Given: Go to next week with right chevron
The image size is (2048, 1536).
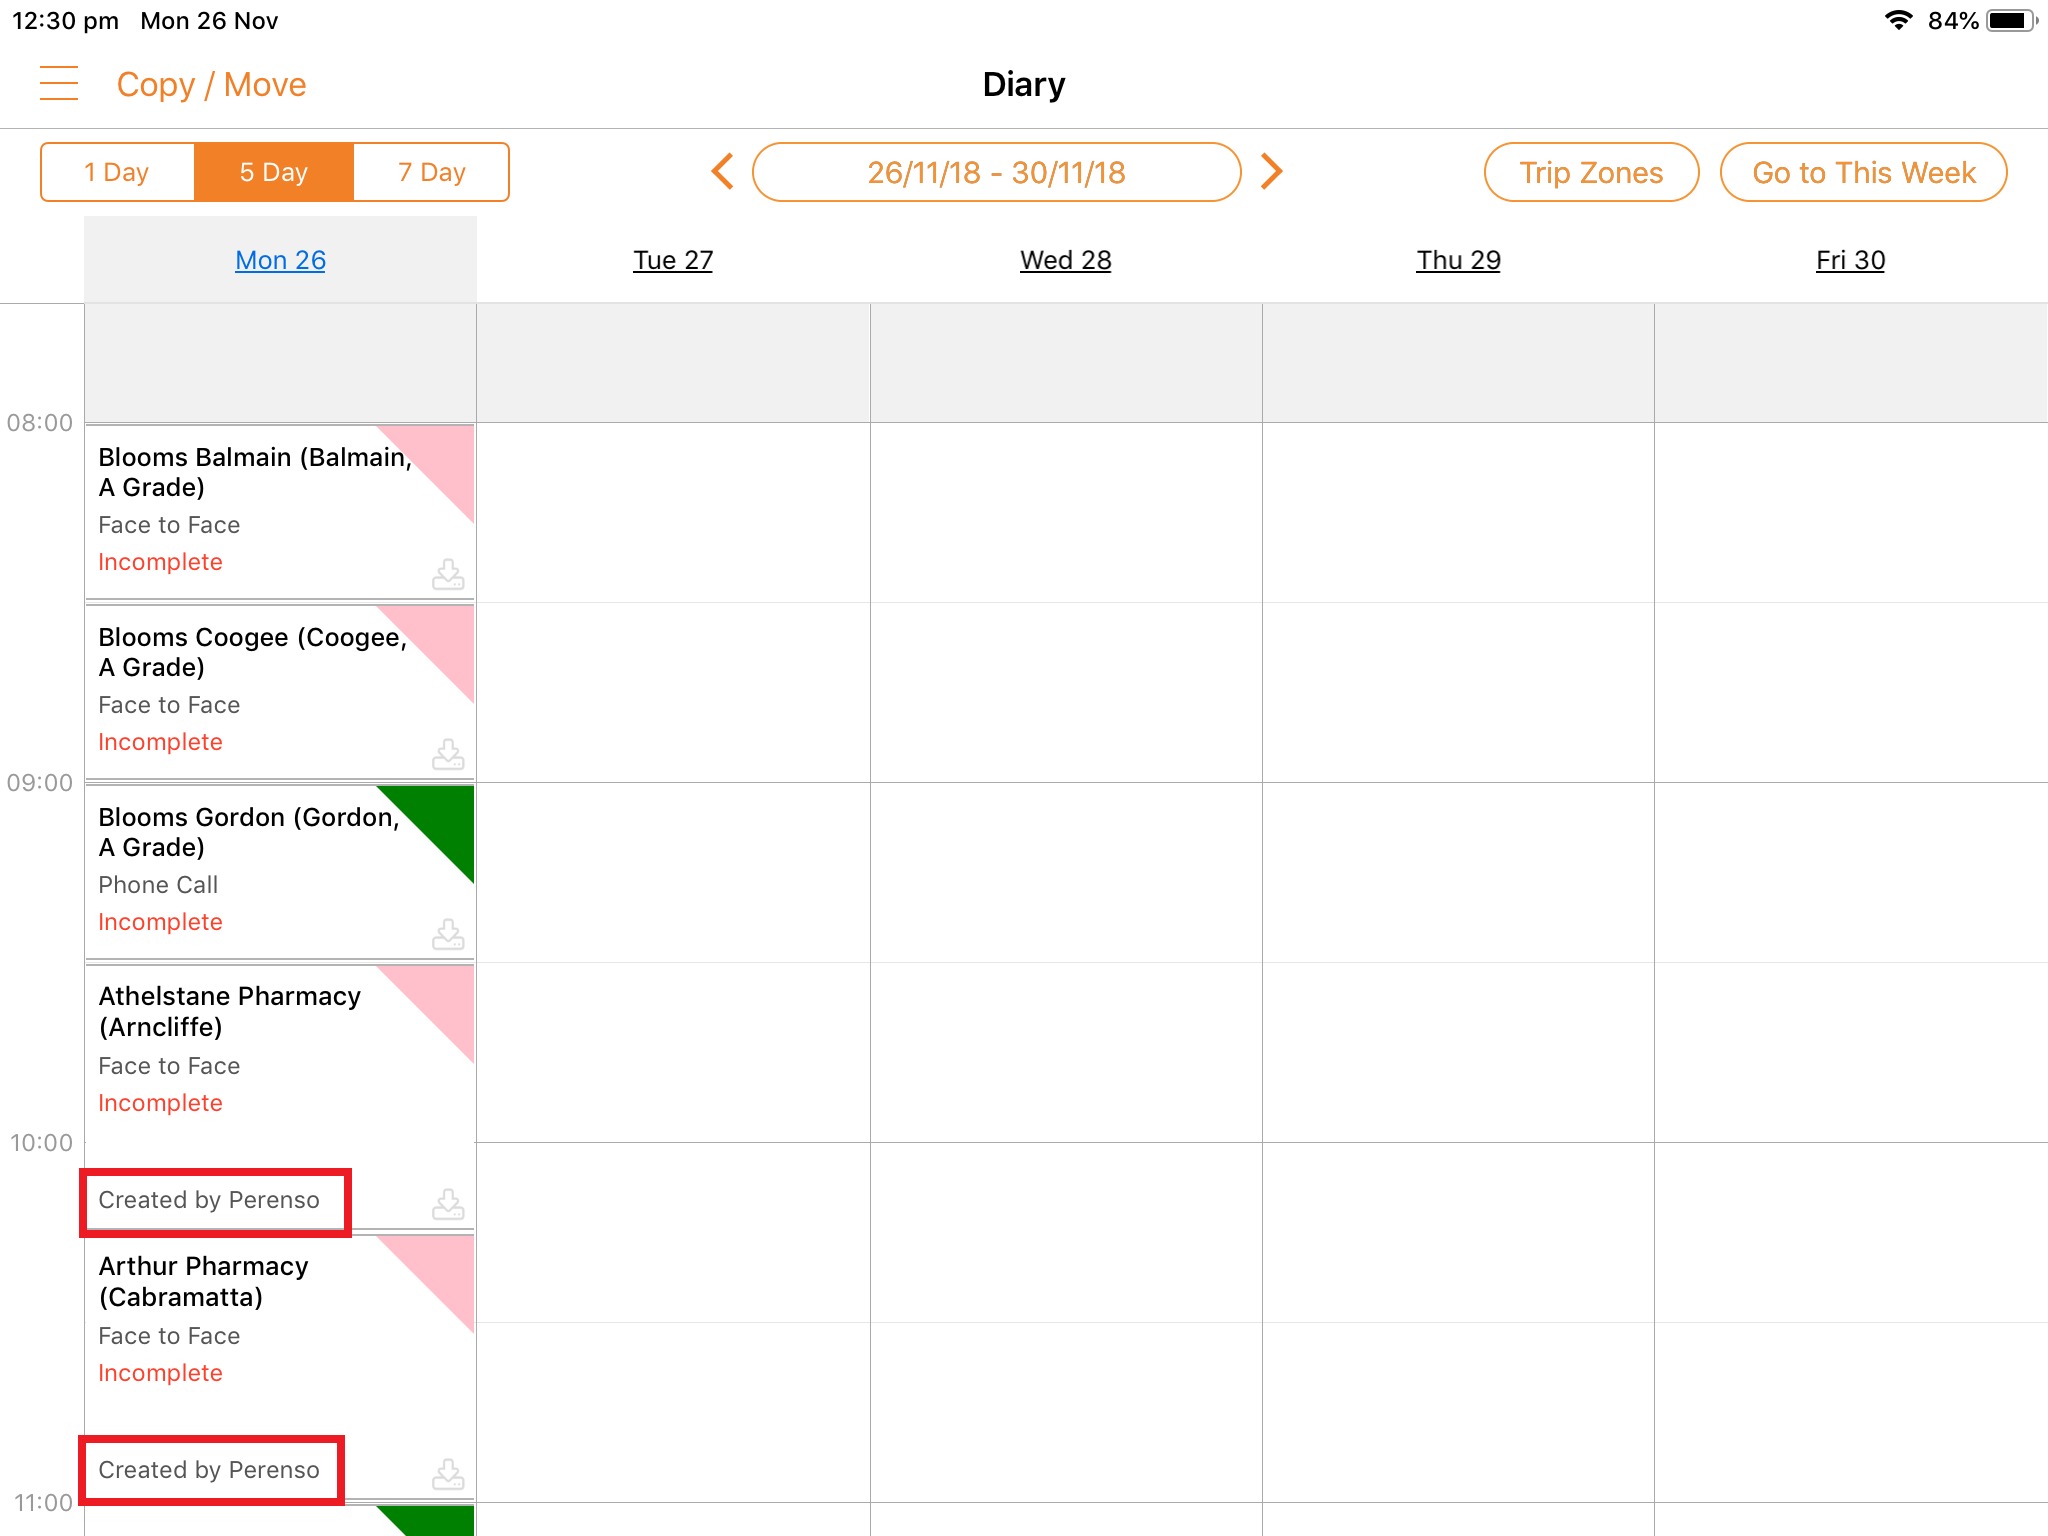Looking at the screenshot, I should [1271, 172].
